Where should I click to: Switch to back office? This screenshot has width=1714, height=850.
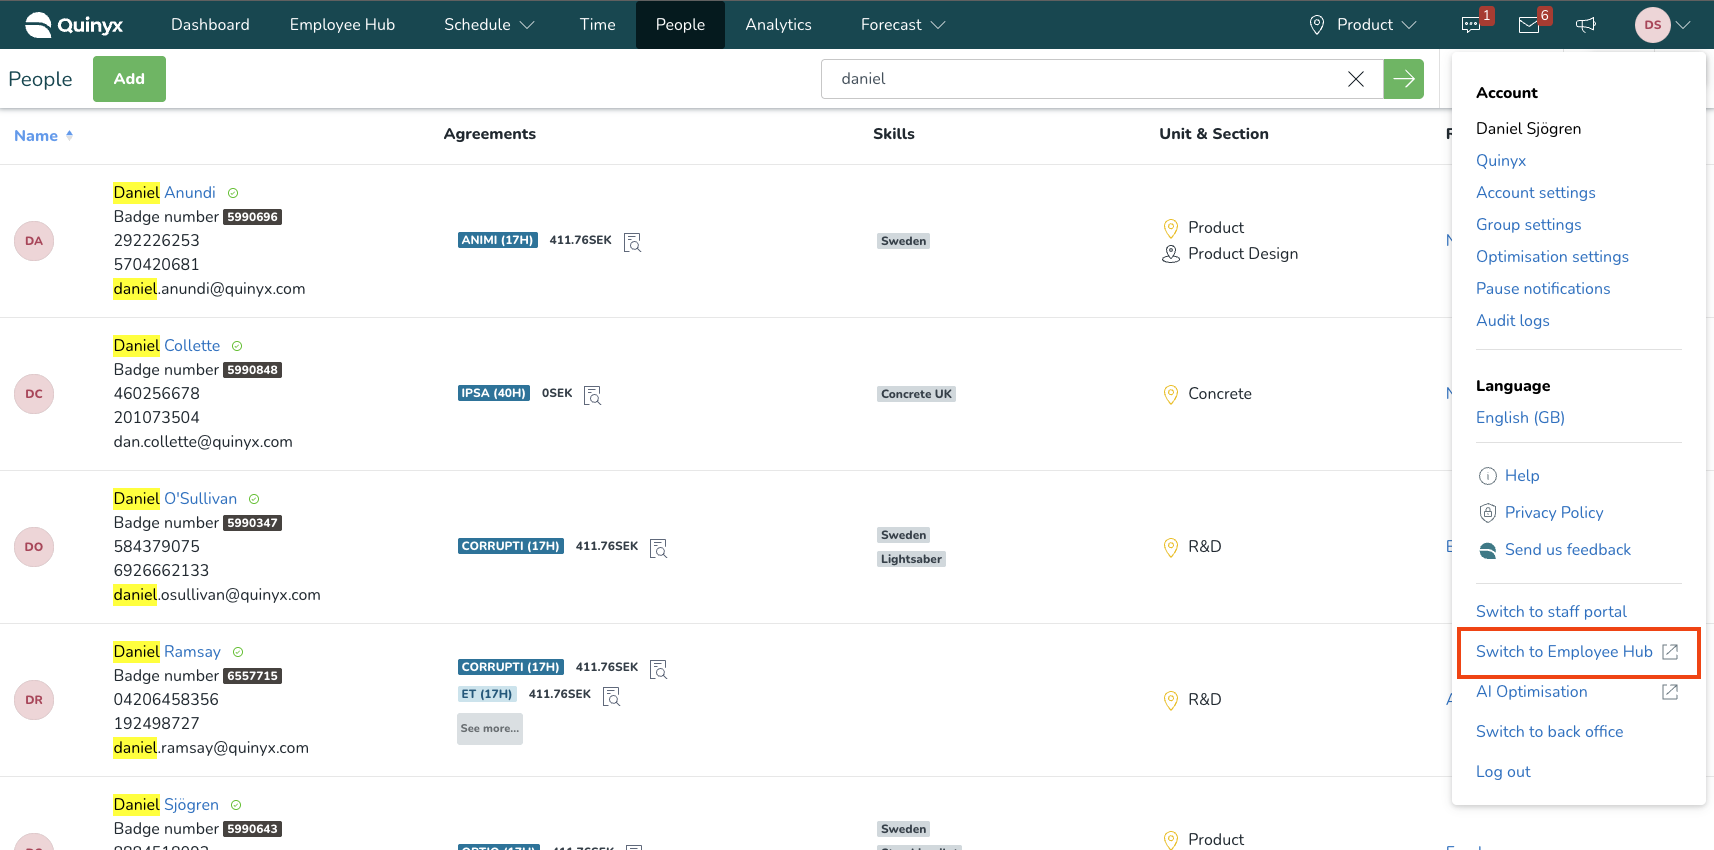(1549, 732)
